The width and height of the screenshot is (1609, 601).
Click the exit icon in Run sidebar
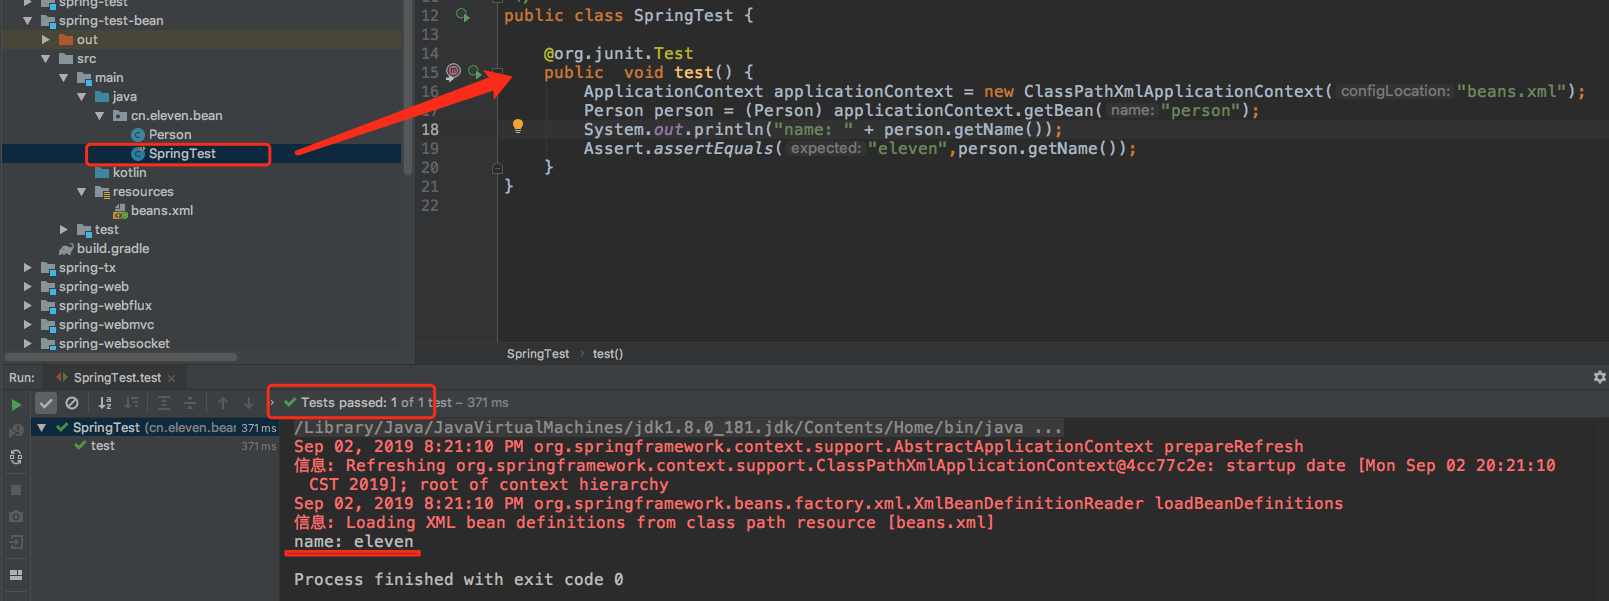pos(16,542)
